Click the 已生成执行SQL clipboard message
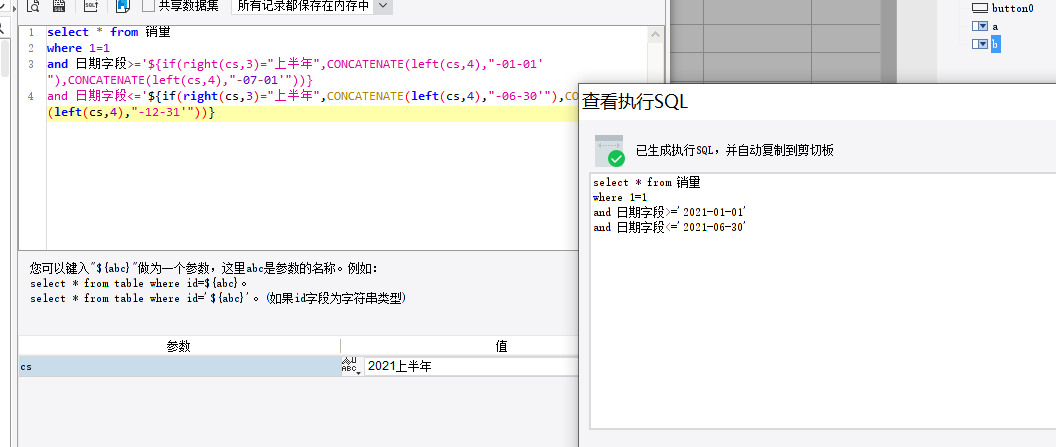The height and width of the screenshot is (447, 1056). coord(735,151)
